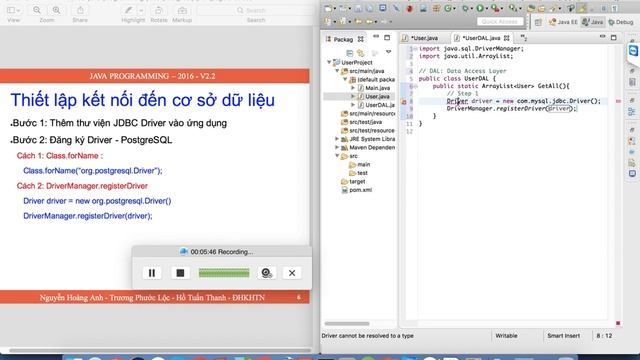This screenshot has width=640, height=360.
Task: Click the green refresh circle toolbar icon
Action: (447, 9)
